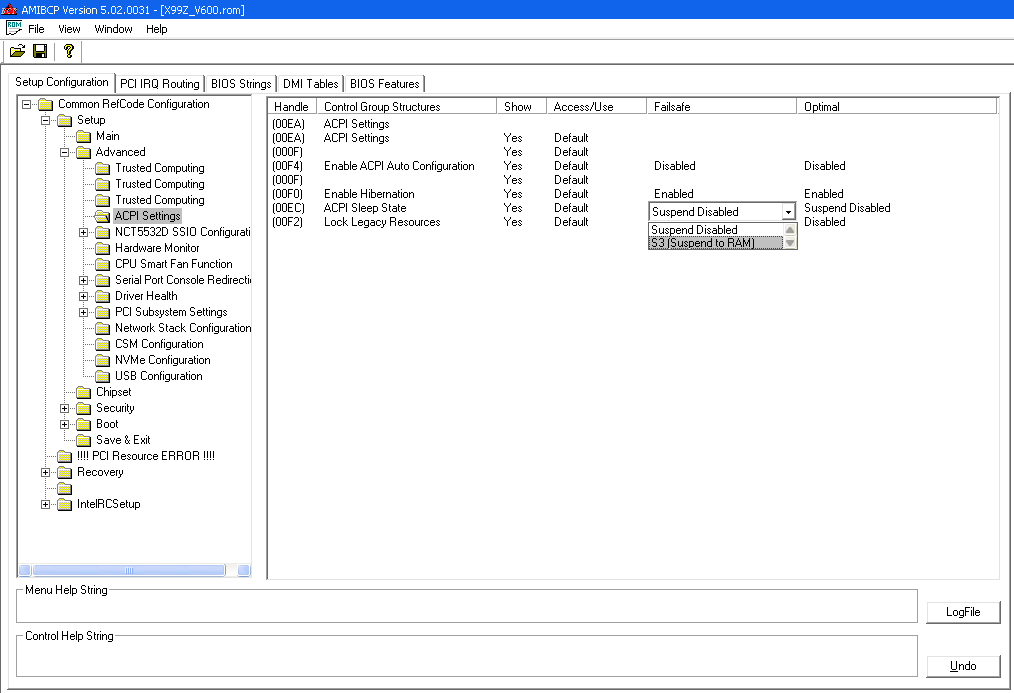Open the Window menu
The width and height of the screenshot is (1014, 693).
112,29
